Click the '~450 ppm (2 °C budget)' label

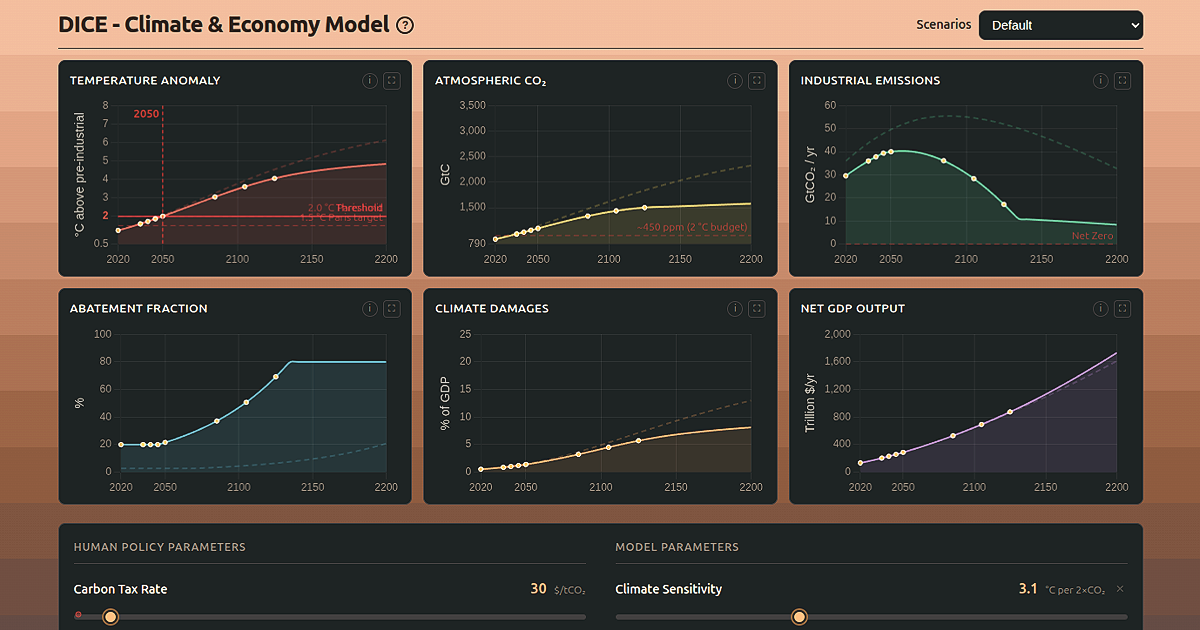pos(692,228)
